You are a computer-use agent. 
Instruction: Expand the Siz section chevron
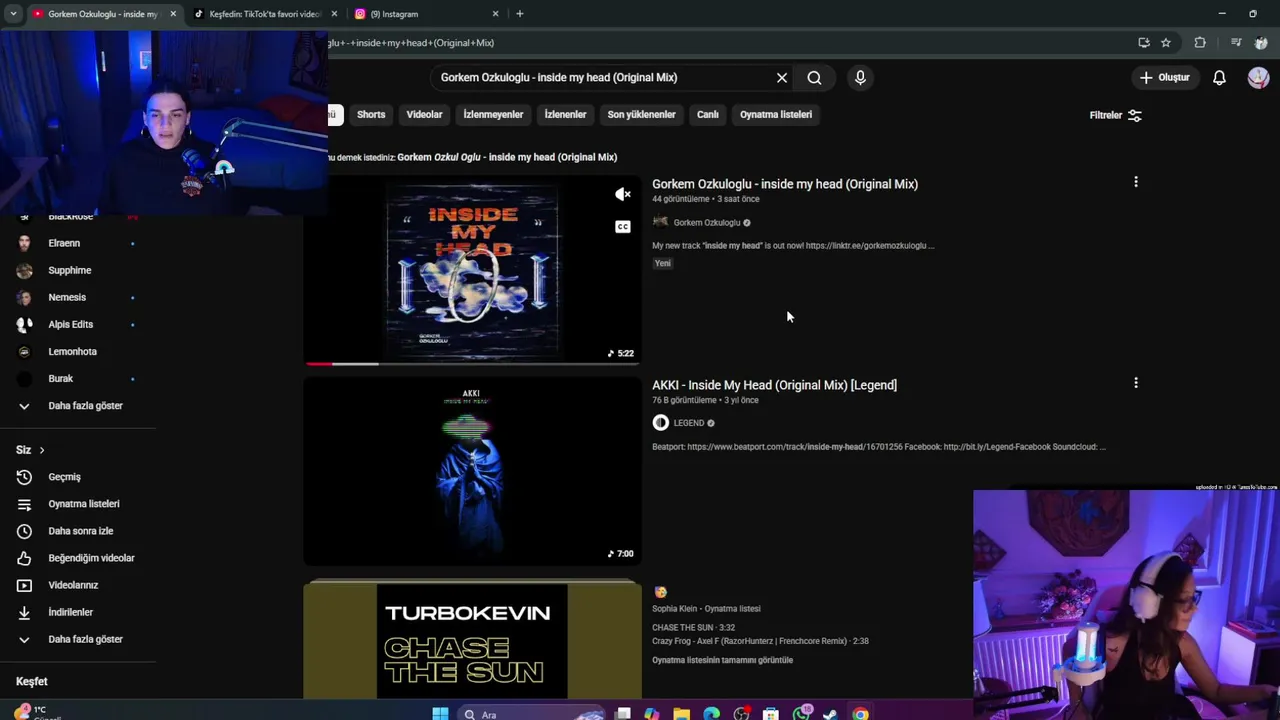[x=42, y=450]
